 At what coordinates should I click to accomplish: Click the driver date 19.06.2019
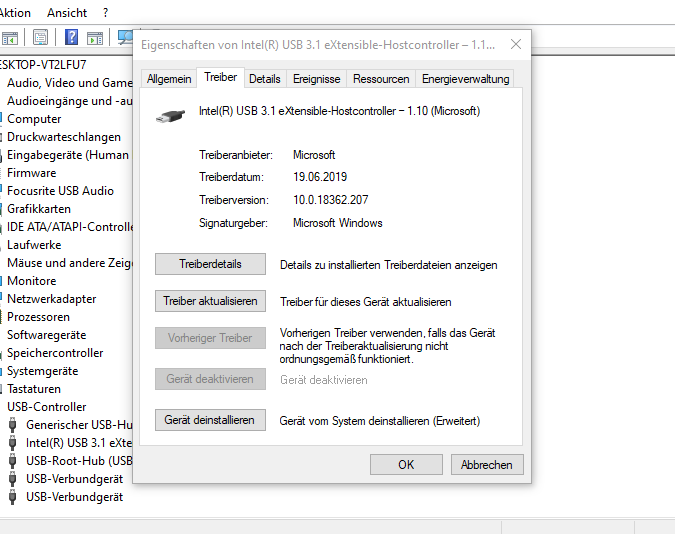(x=320, y=177)
